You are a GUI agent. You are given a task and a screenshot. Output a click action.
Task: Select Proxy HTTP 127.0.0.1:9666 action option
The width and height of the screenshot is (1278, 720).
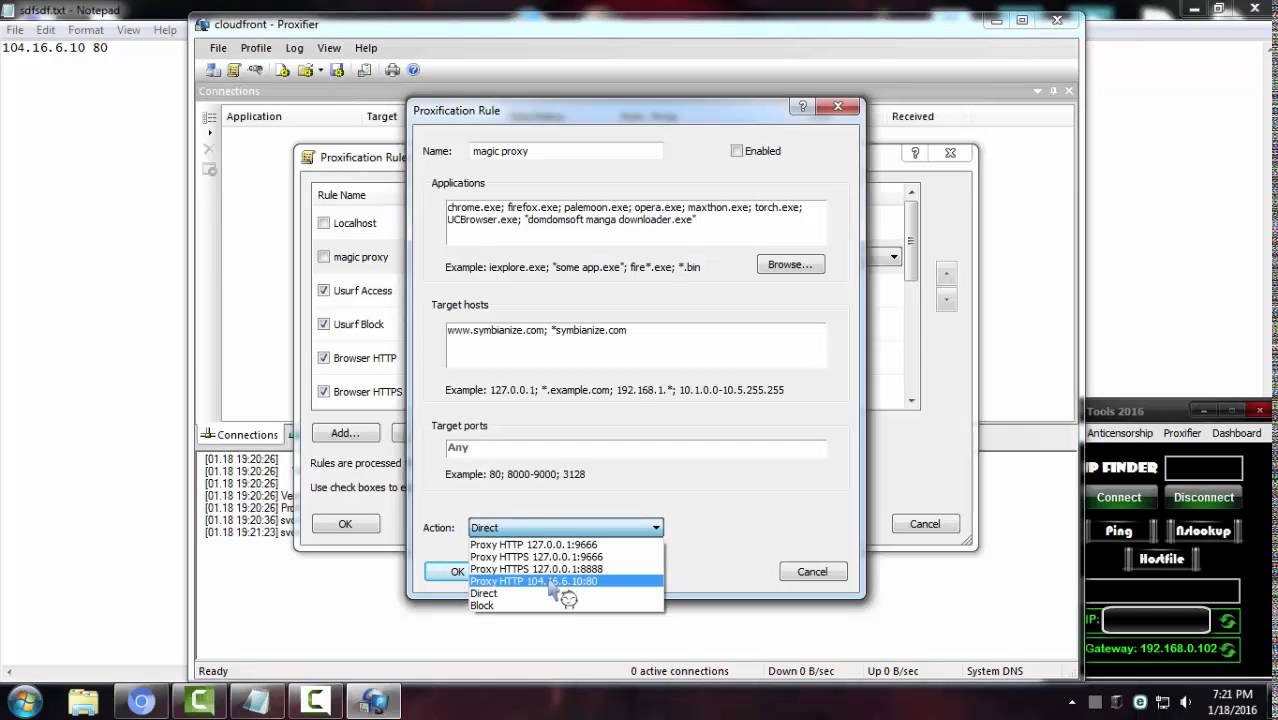click(565, 545)
